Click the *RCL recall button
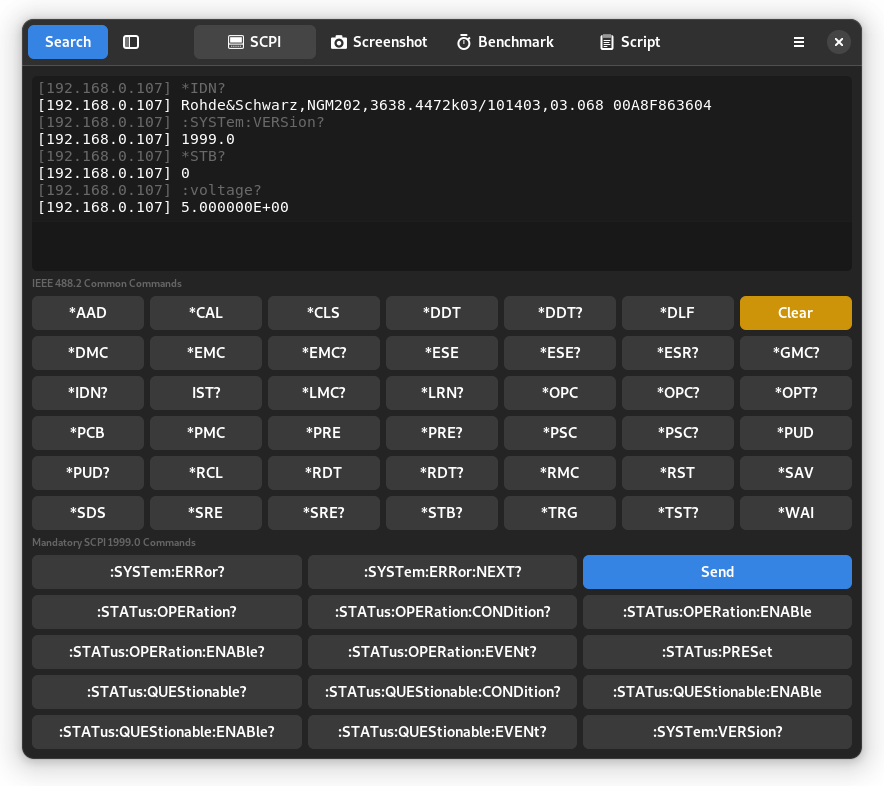884x786 pixels. [206, 473]
